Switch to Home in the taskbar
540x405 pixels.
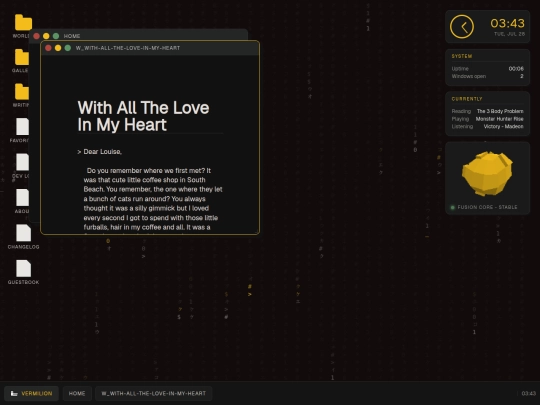(77, 393)
